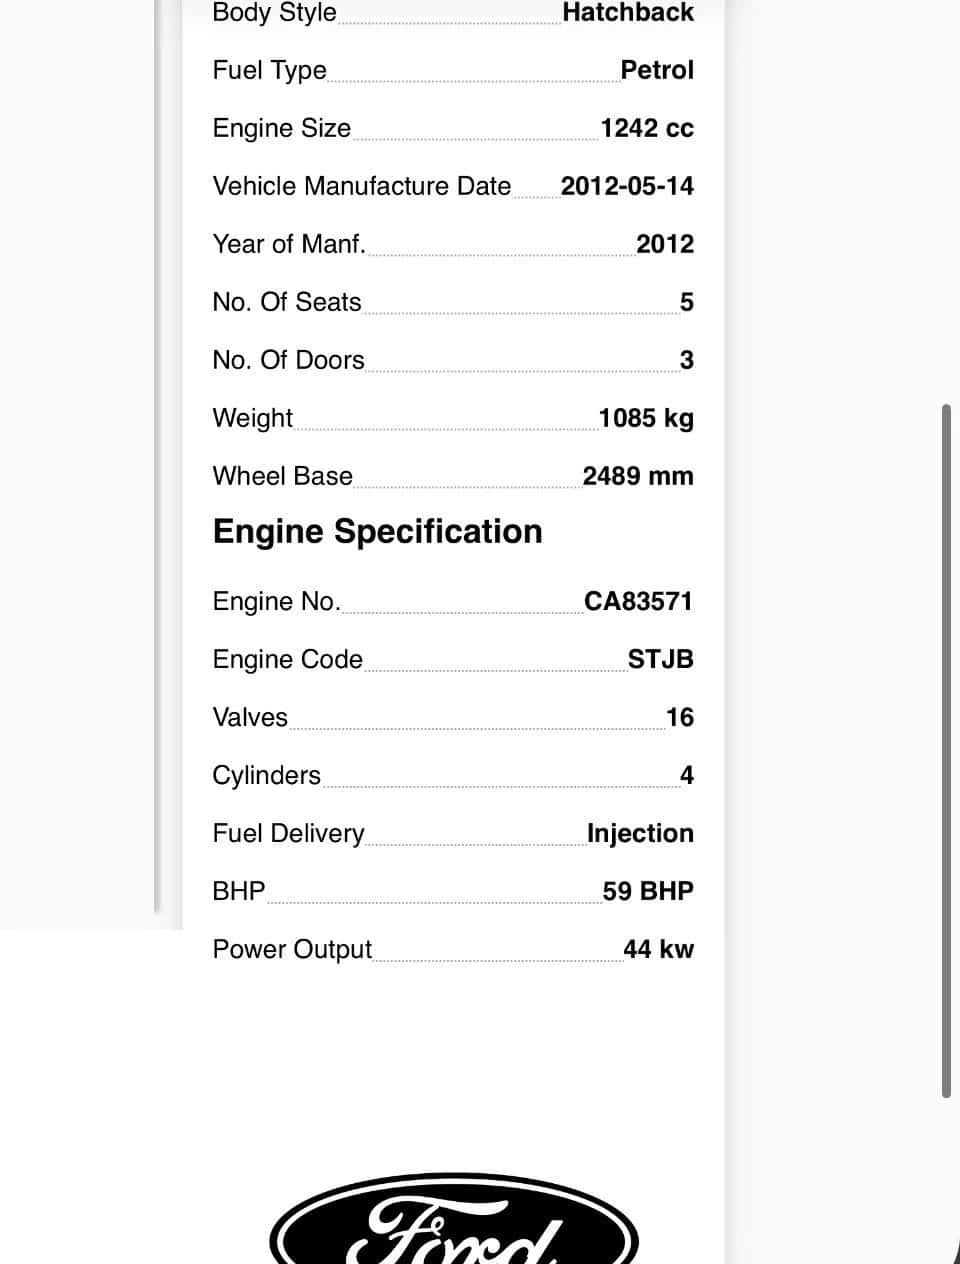Click the Injection fuel delivery value
The width and height of the screenshot is (960, 1264).
click(x=640, y=833)
